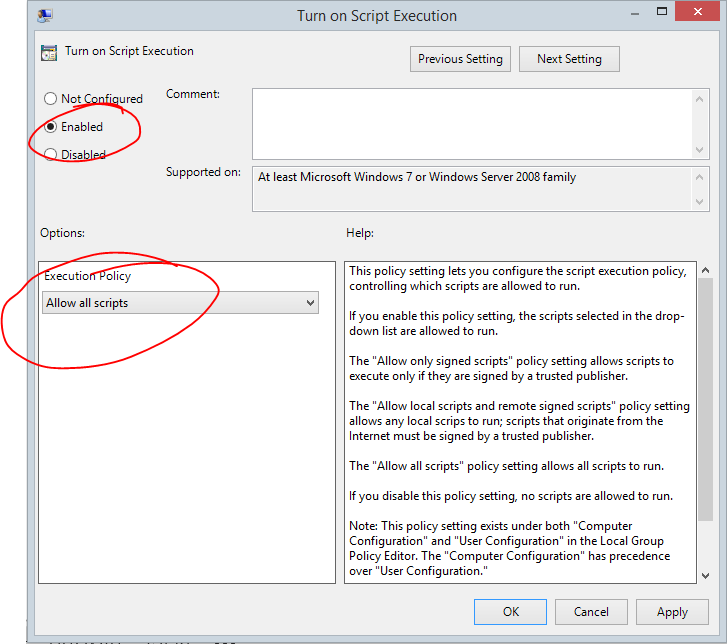
Task: Jump to the Next Setting
Action: click(x=569, y=59)
